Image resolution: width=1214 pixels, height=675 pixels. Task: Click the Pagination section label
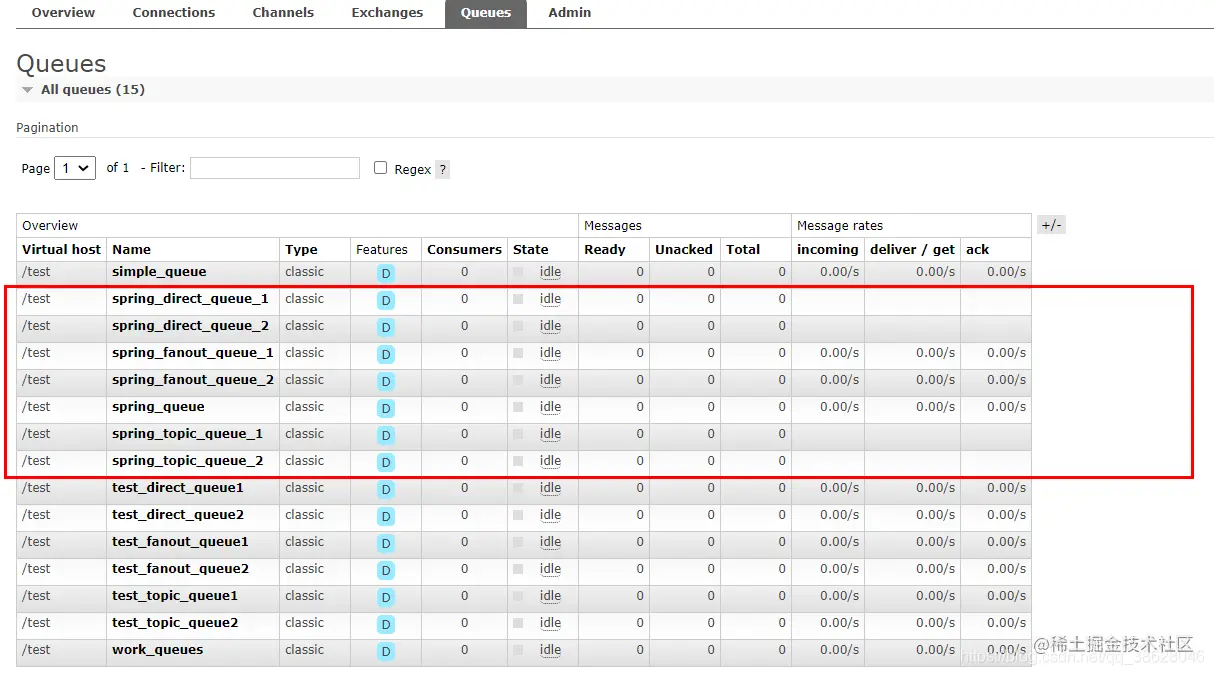pos(47,128)
